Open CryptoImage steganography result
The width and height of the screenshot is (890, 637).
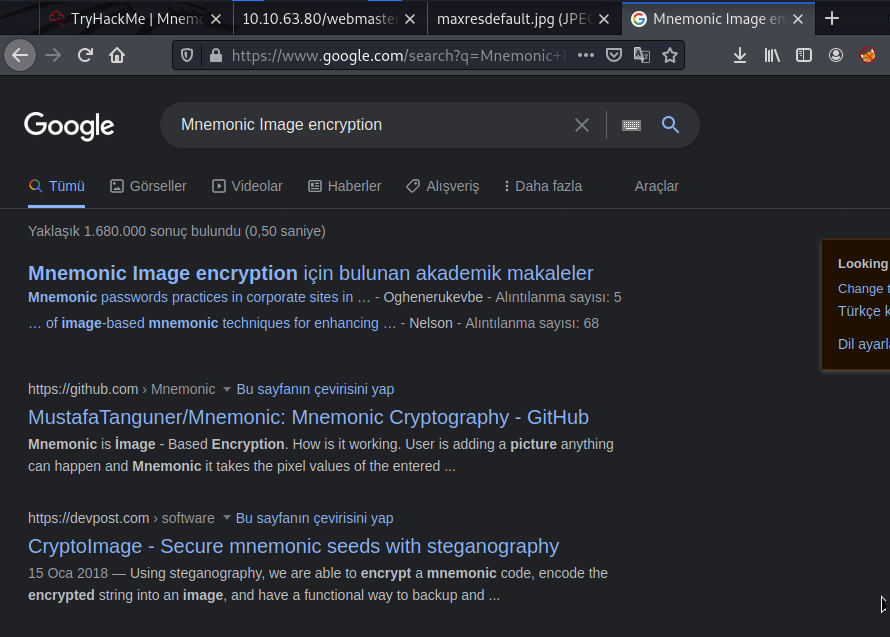pyautogui.click(x=293, y=546)
